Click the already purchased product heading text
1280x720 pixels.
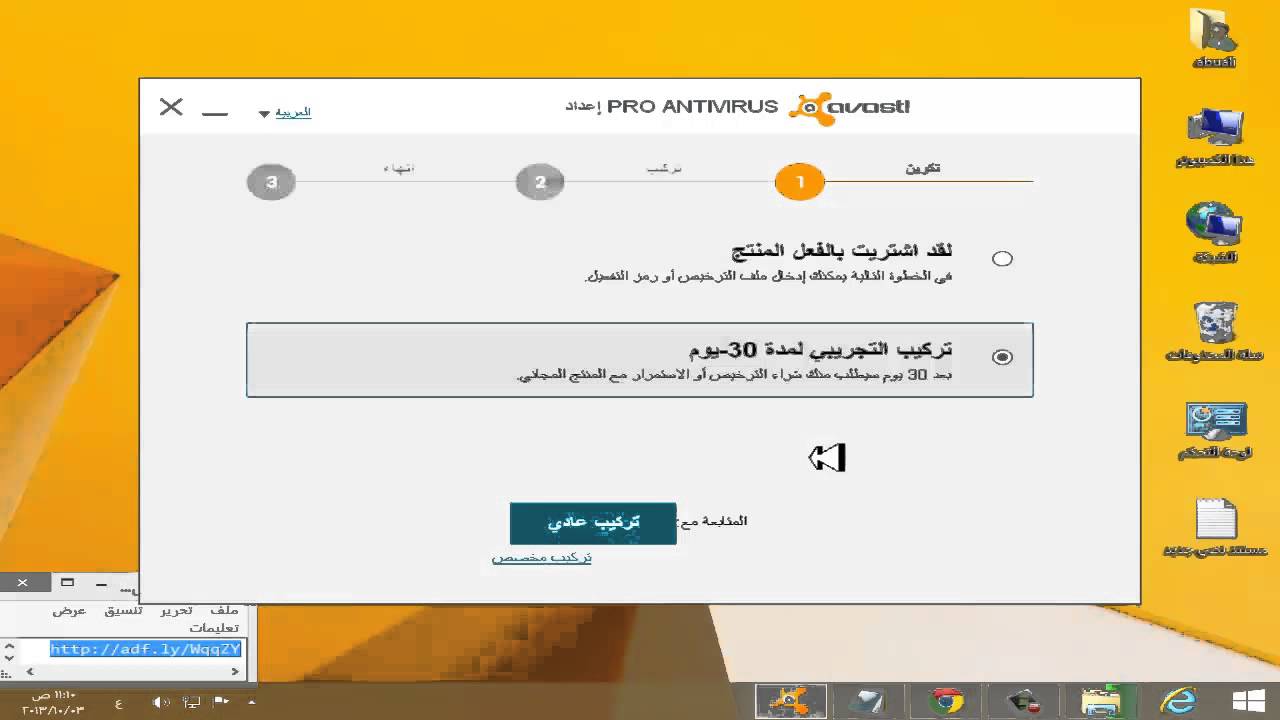(x=842, y=250)
